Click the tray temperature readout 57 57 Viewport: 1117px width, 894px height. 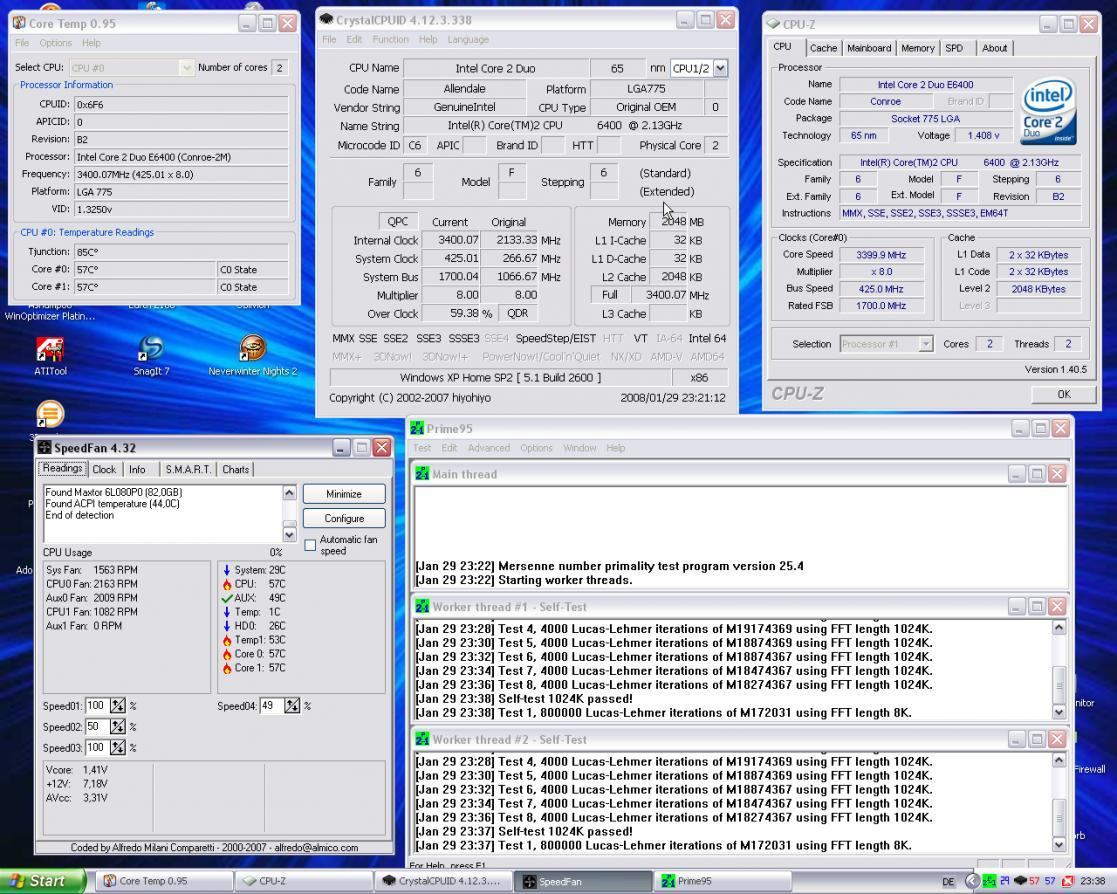click(1041, 881)
